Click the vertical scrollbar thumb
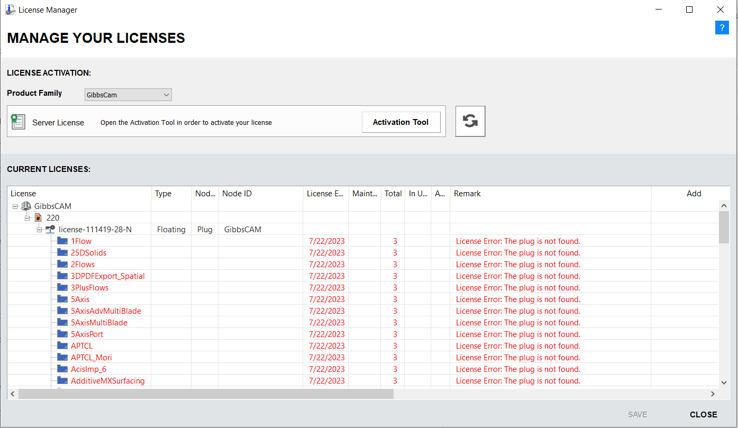The height and width of the screenshot is (428, 738). pyautogui.click(x=724, y=227)
